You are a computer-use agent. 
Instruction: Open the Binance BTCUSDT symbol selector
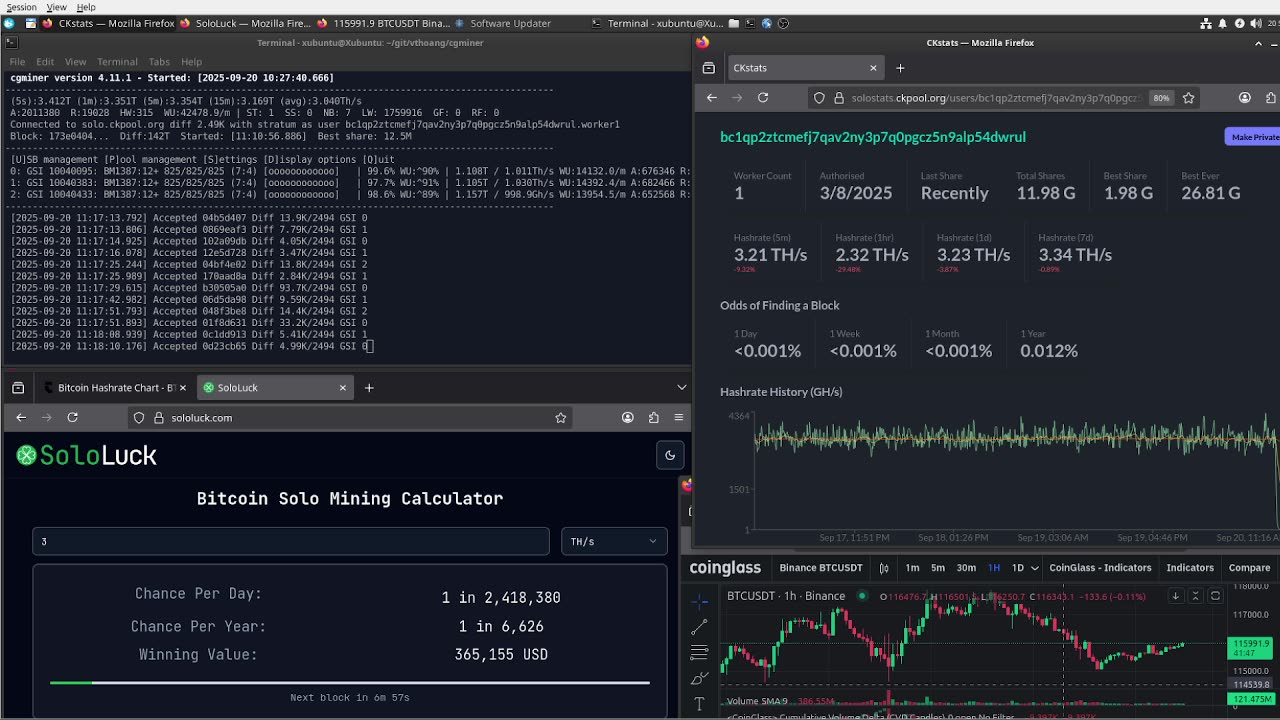(821, 568)
